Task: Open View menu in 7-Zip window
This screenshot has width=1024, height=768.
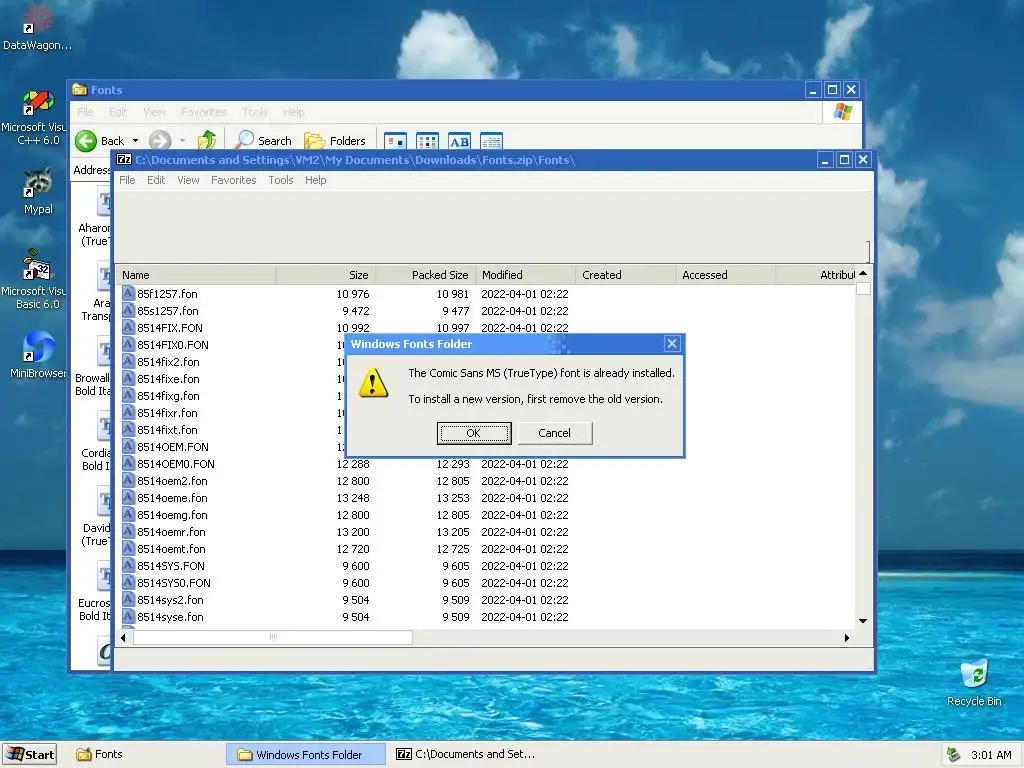Action: pyautogui.click(x=188, y=180)
